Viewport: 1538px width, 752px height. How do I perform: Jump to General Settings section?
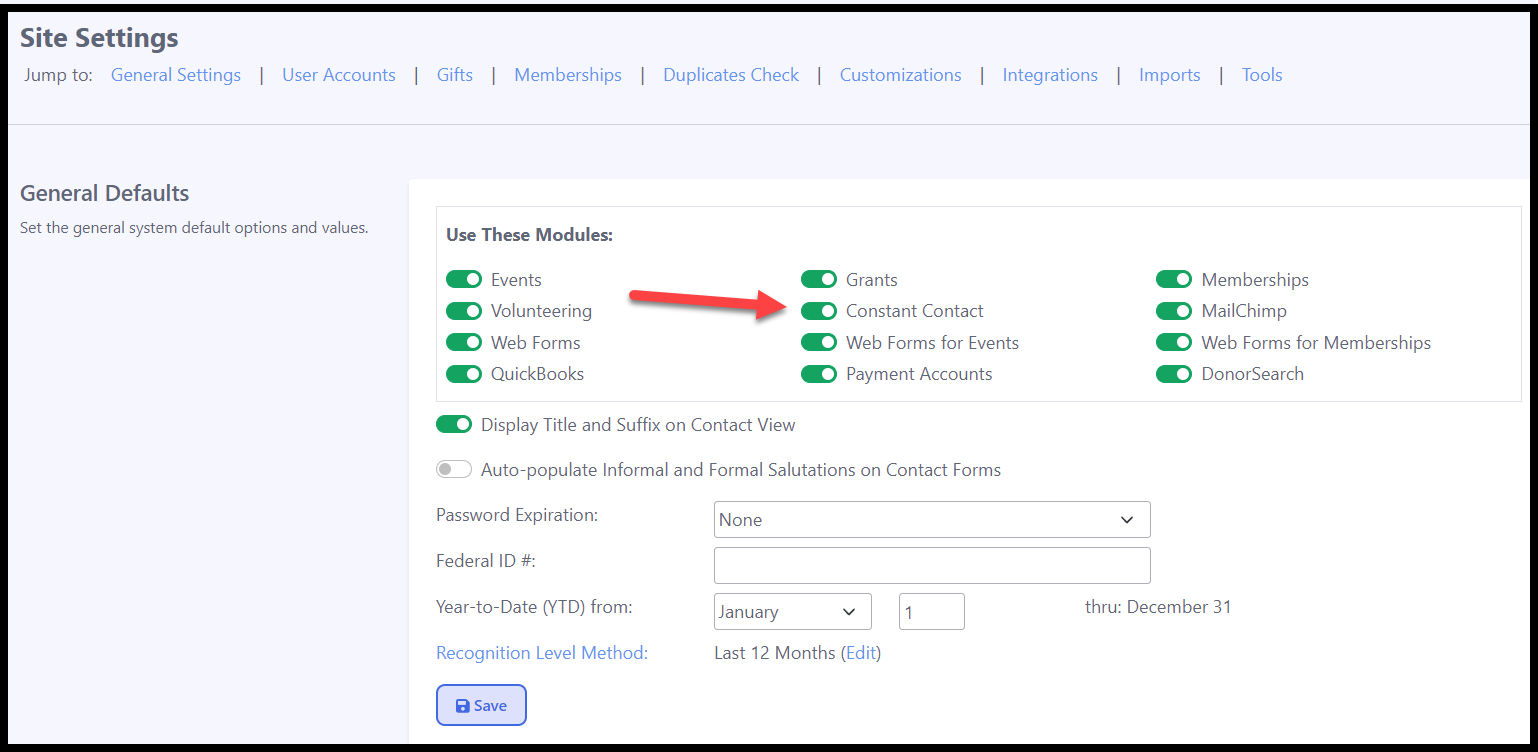[176, 75]
